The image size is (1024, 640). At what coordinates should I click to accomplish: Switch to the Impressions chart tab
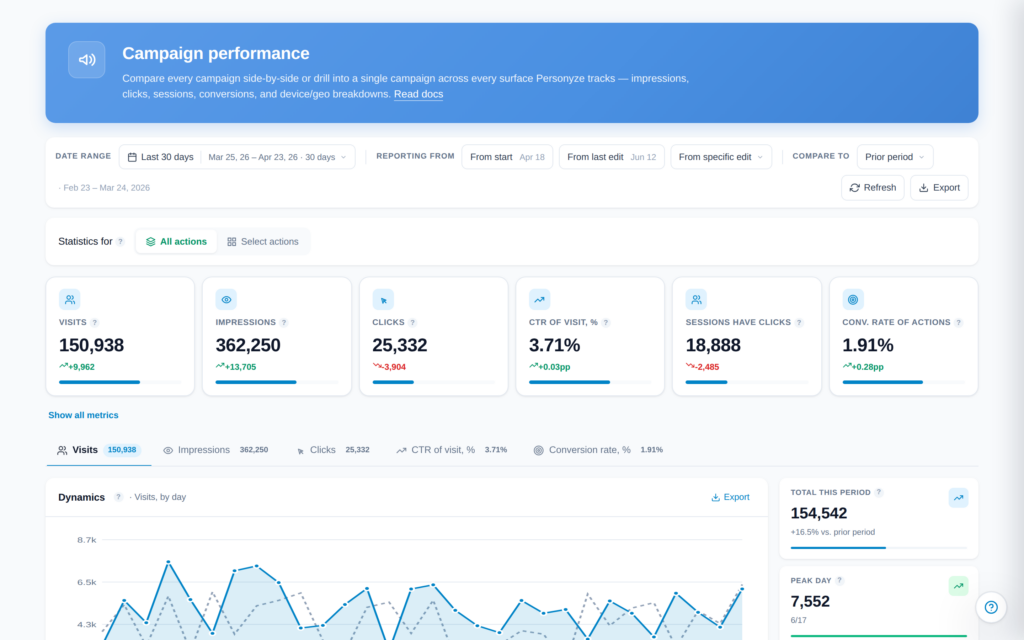point(216,450)
